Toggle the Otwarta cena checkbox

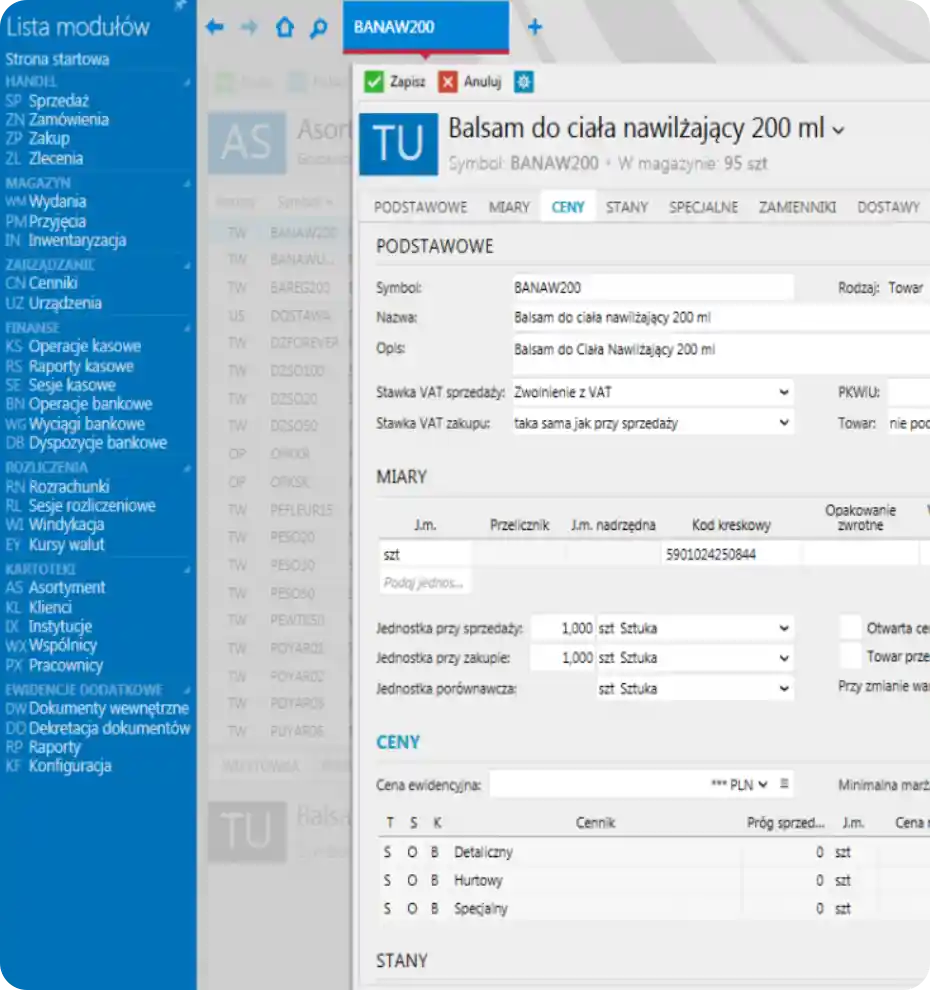click(850, 628)
